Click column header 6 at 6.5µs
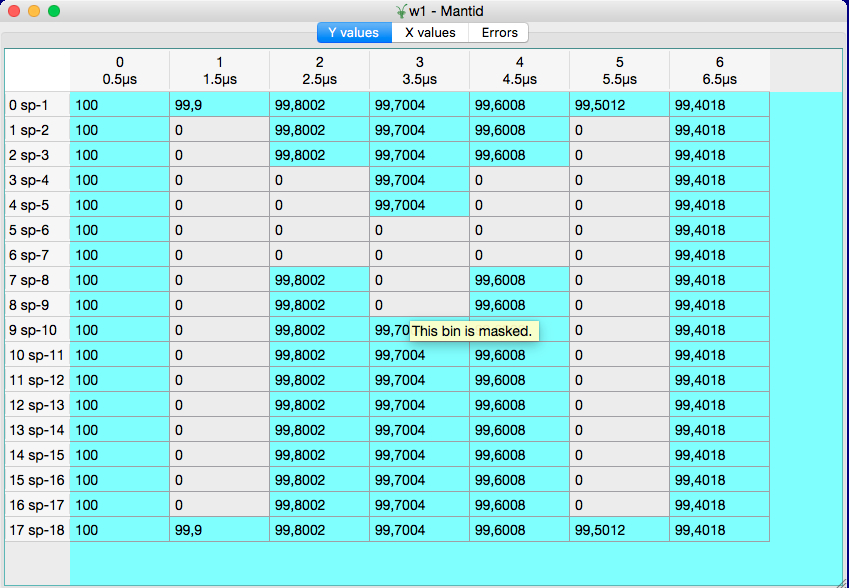The image size is (849, 588). pyautogui.click(x=720, y=71)
